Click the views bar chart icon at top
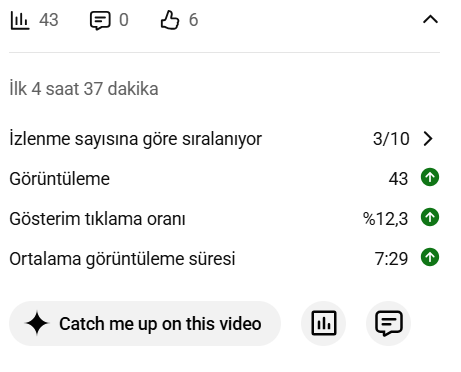Screen dimensions: 461x372 (20, 20)
